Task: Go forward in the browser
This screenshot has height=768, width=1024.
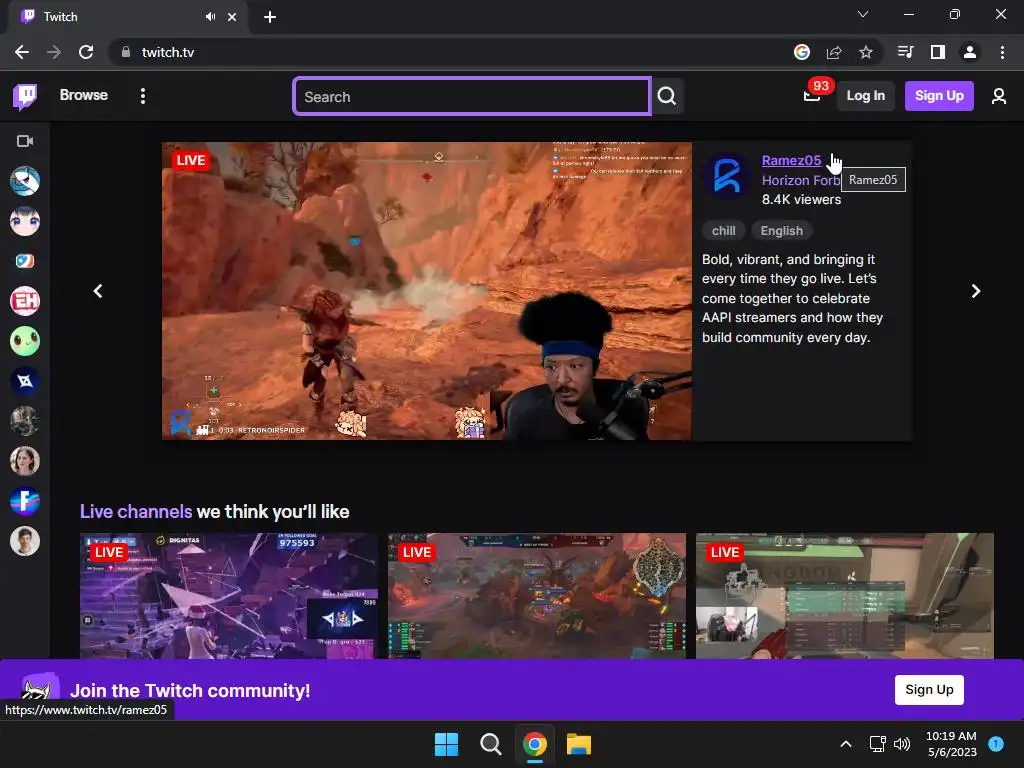Action: tap(54, 52)
